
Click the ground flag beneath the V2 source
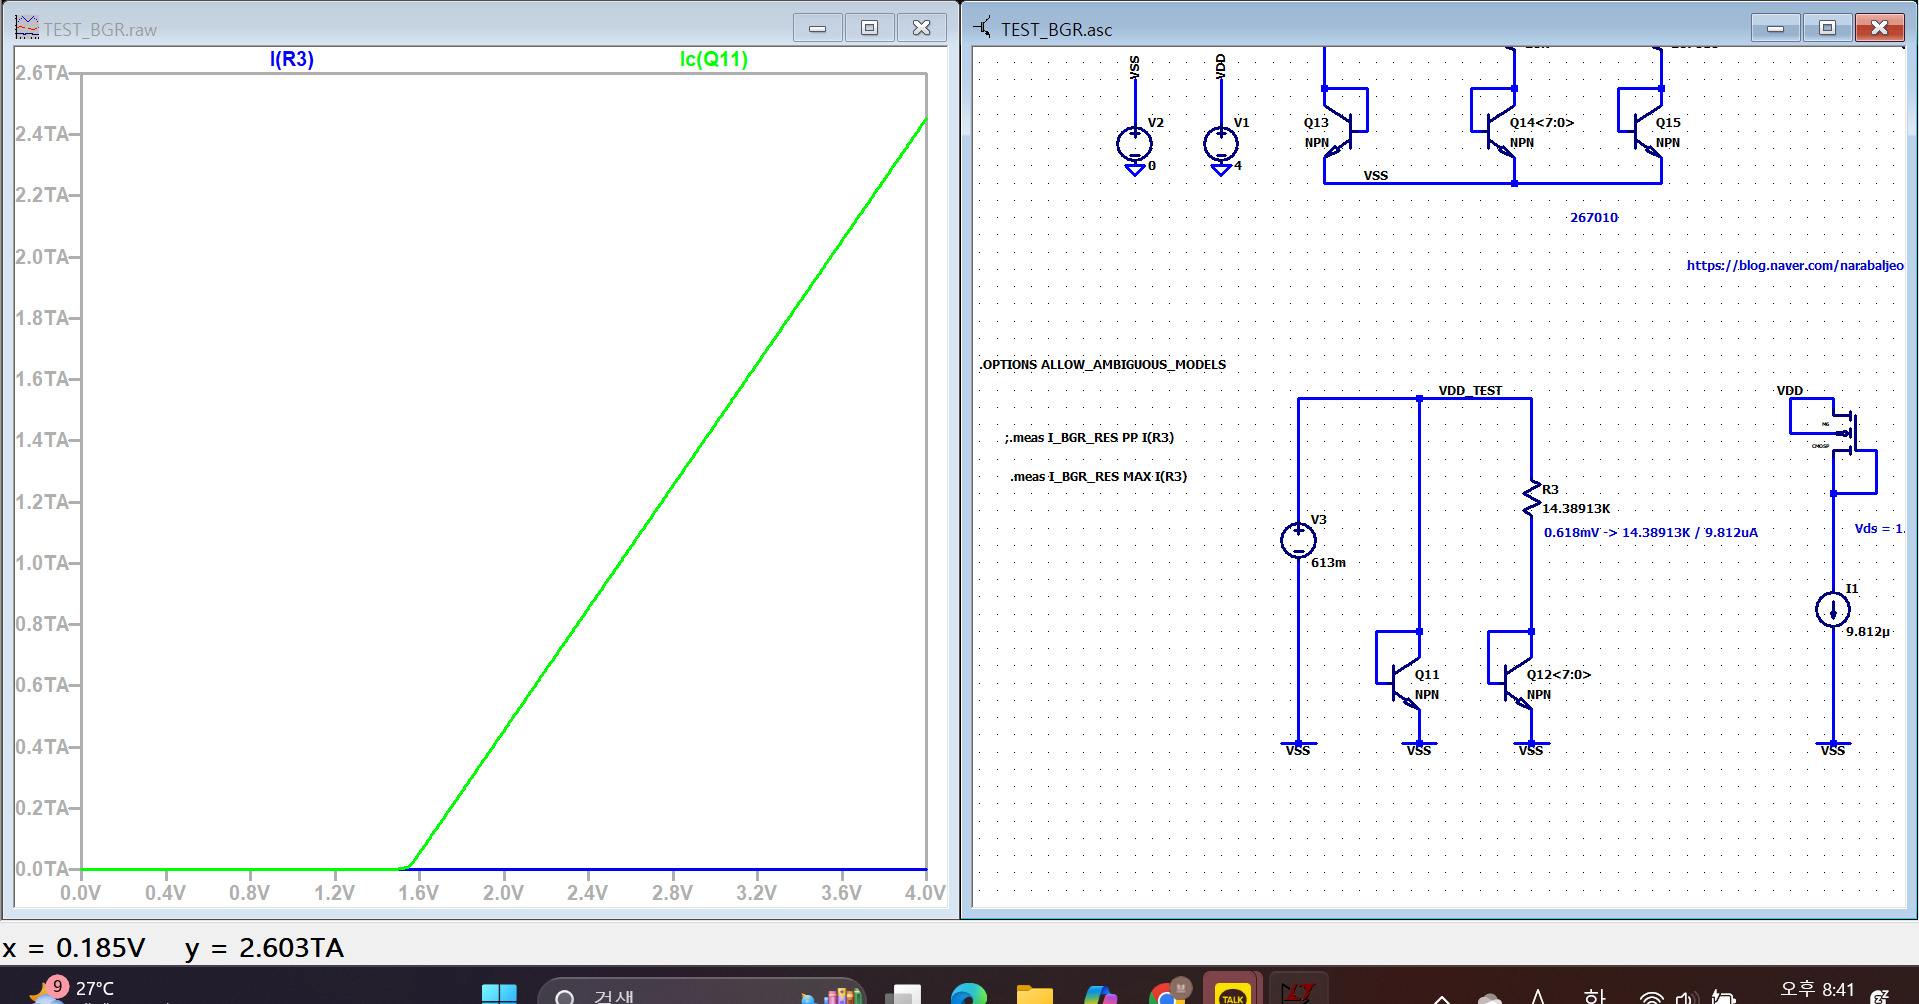click(x=1134, y=169)
